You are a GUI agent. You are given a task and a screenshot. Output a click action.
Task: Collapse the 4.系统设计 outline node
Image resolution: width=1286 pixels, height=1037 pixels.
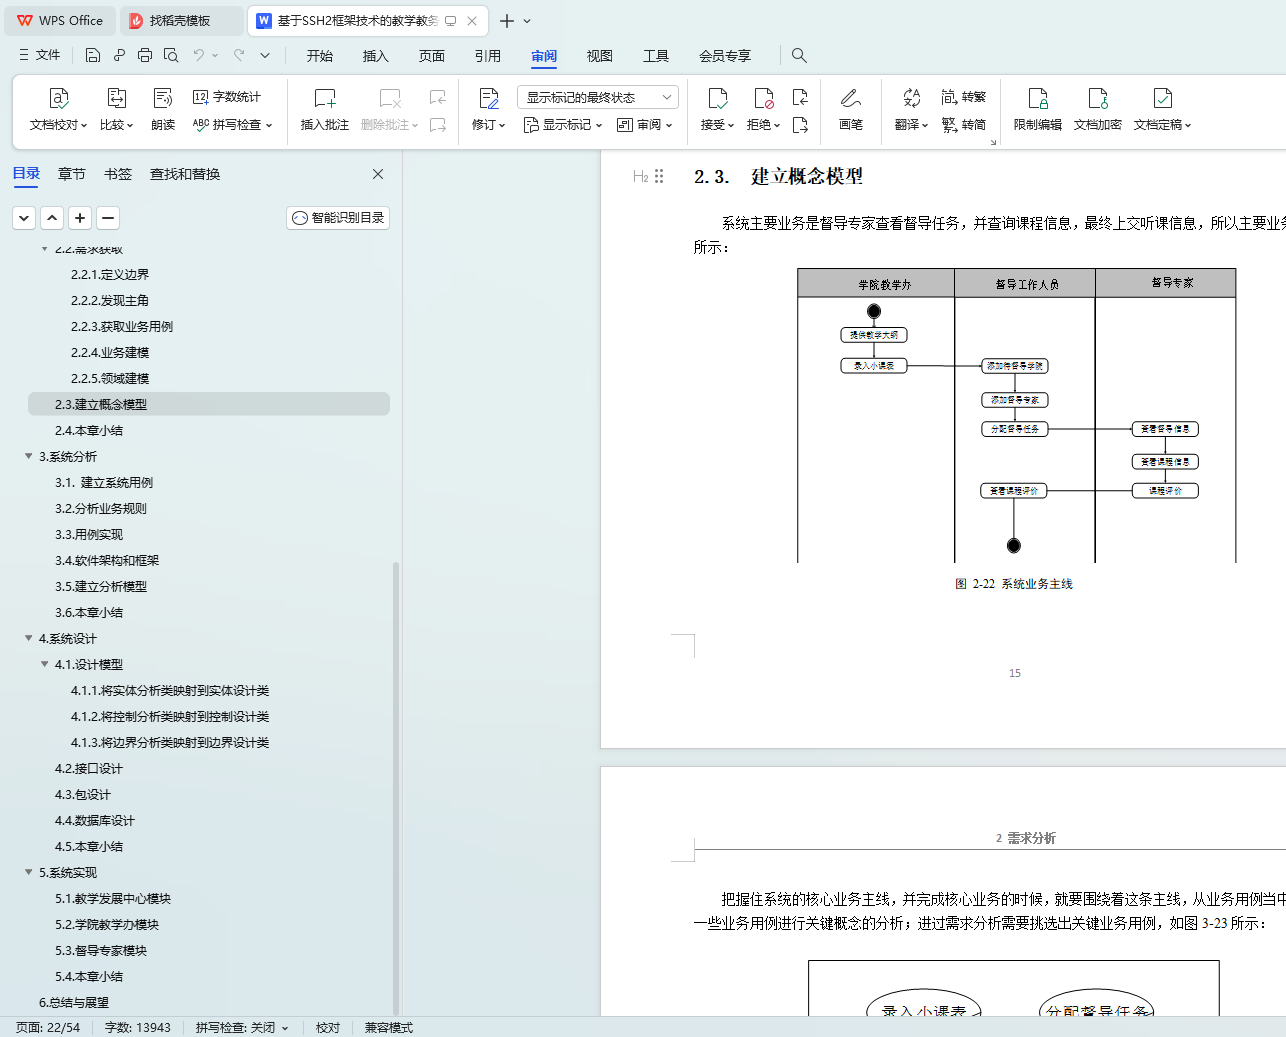click(x=29, y=638)
